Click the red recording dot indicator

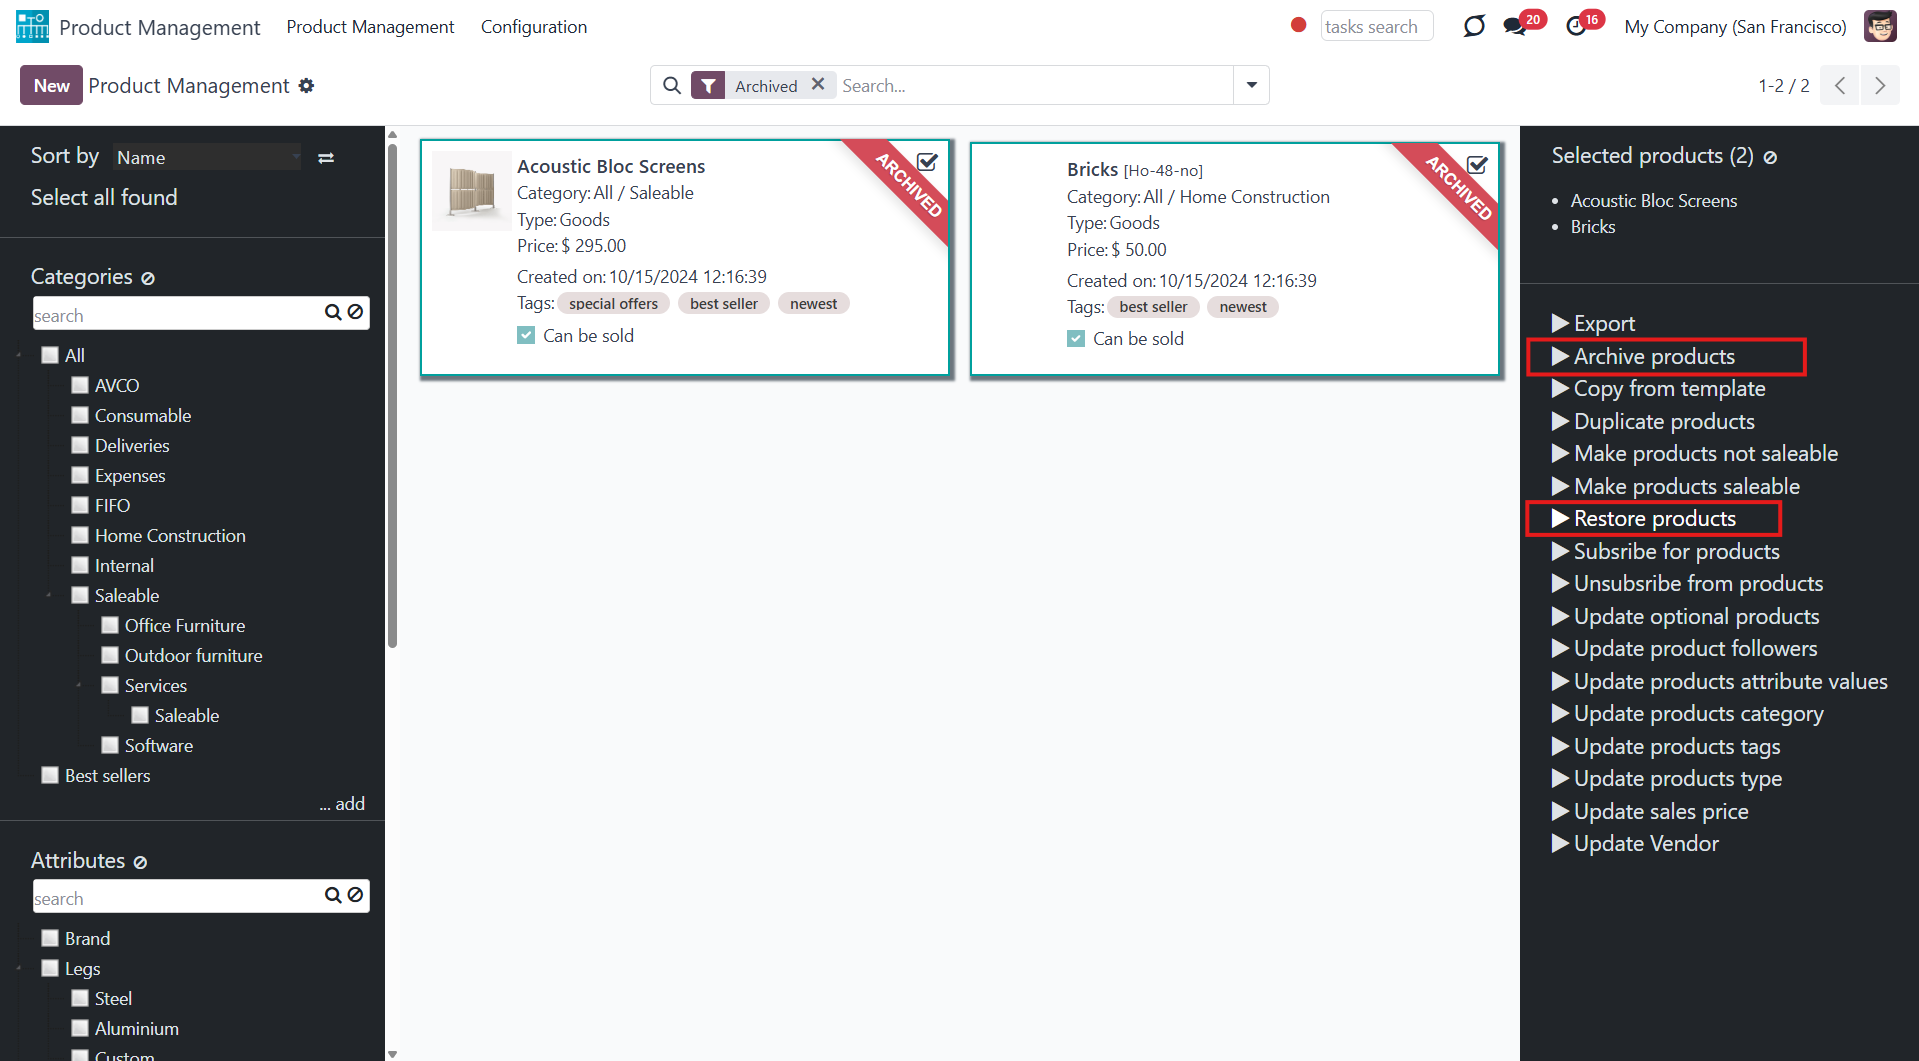(1298, 26)
